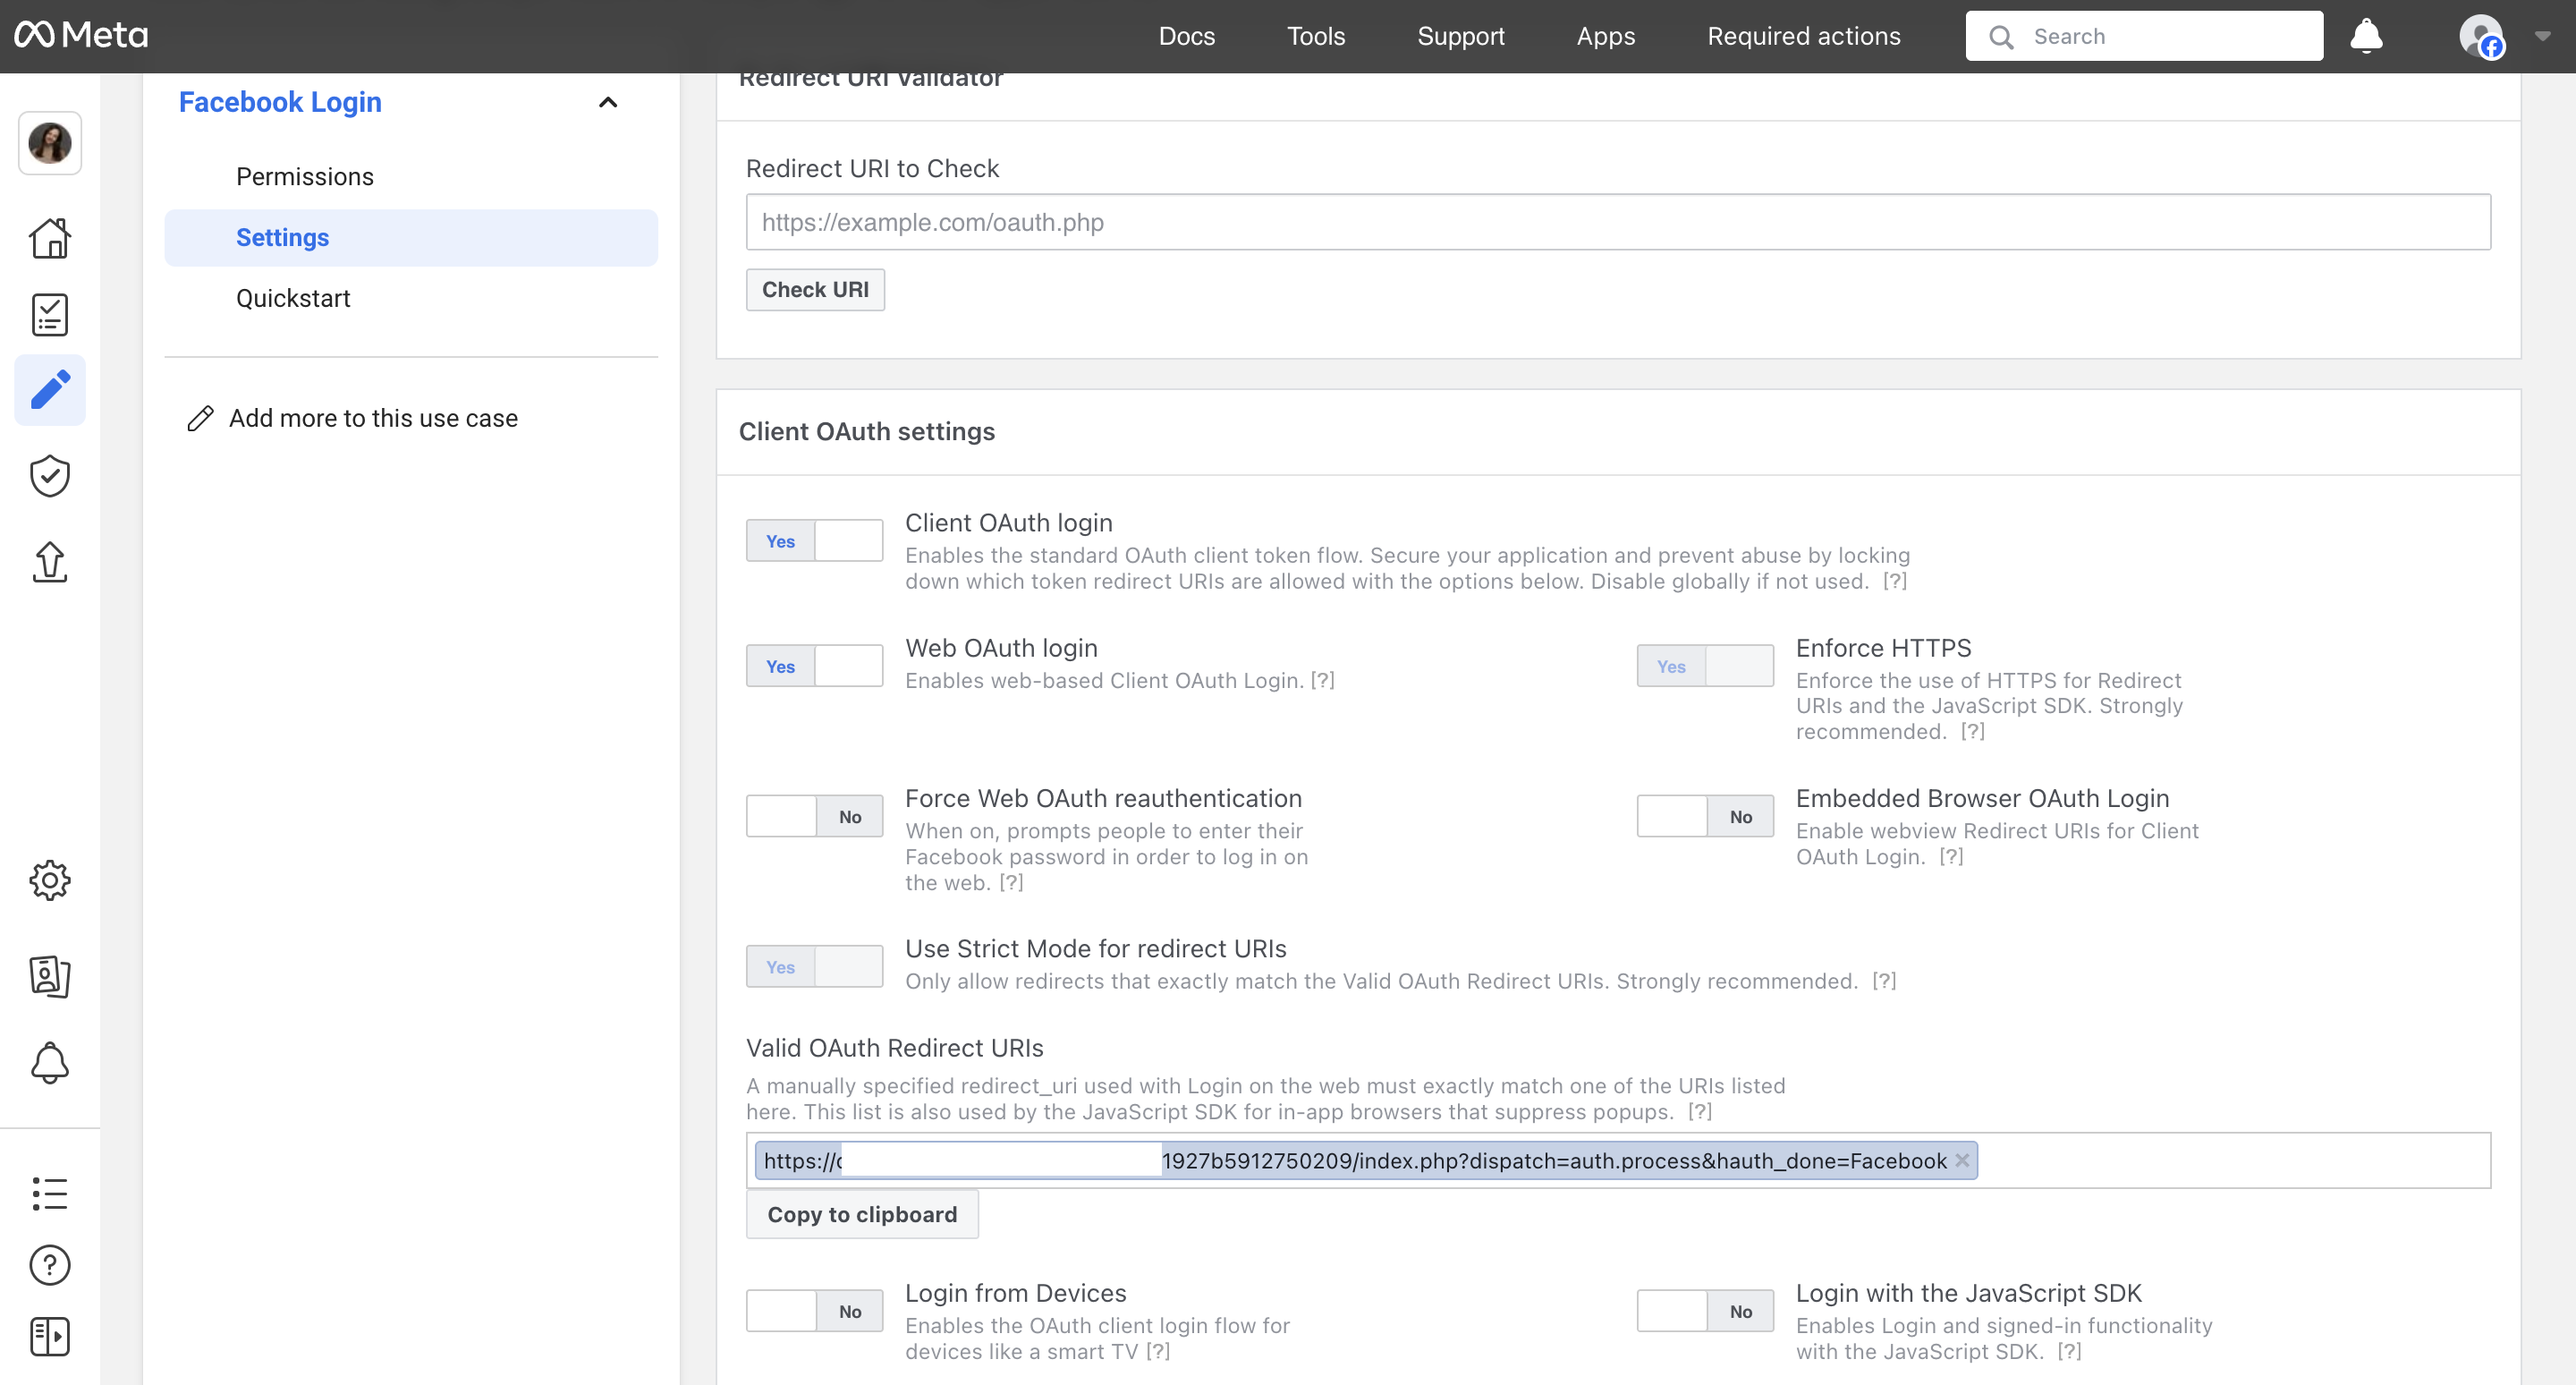Select the redirect URI chip text

(1355, 1161)
